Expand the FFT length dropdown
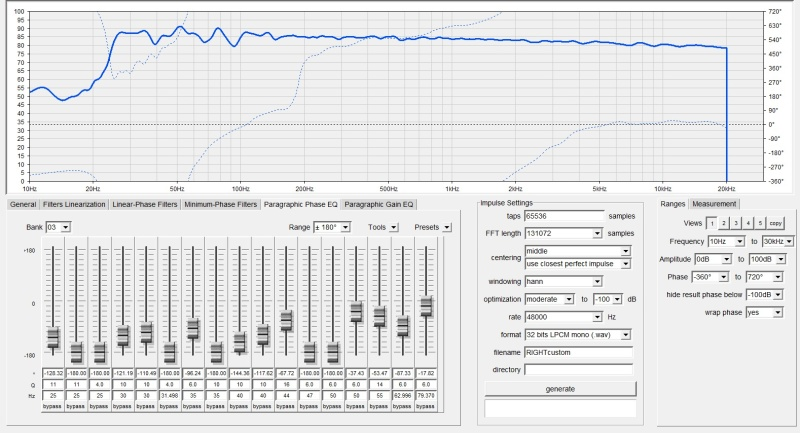The image size is (800, 433). pos(597,233)
